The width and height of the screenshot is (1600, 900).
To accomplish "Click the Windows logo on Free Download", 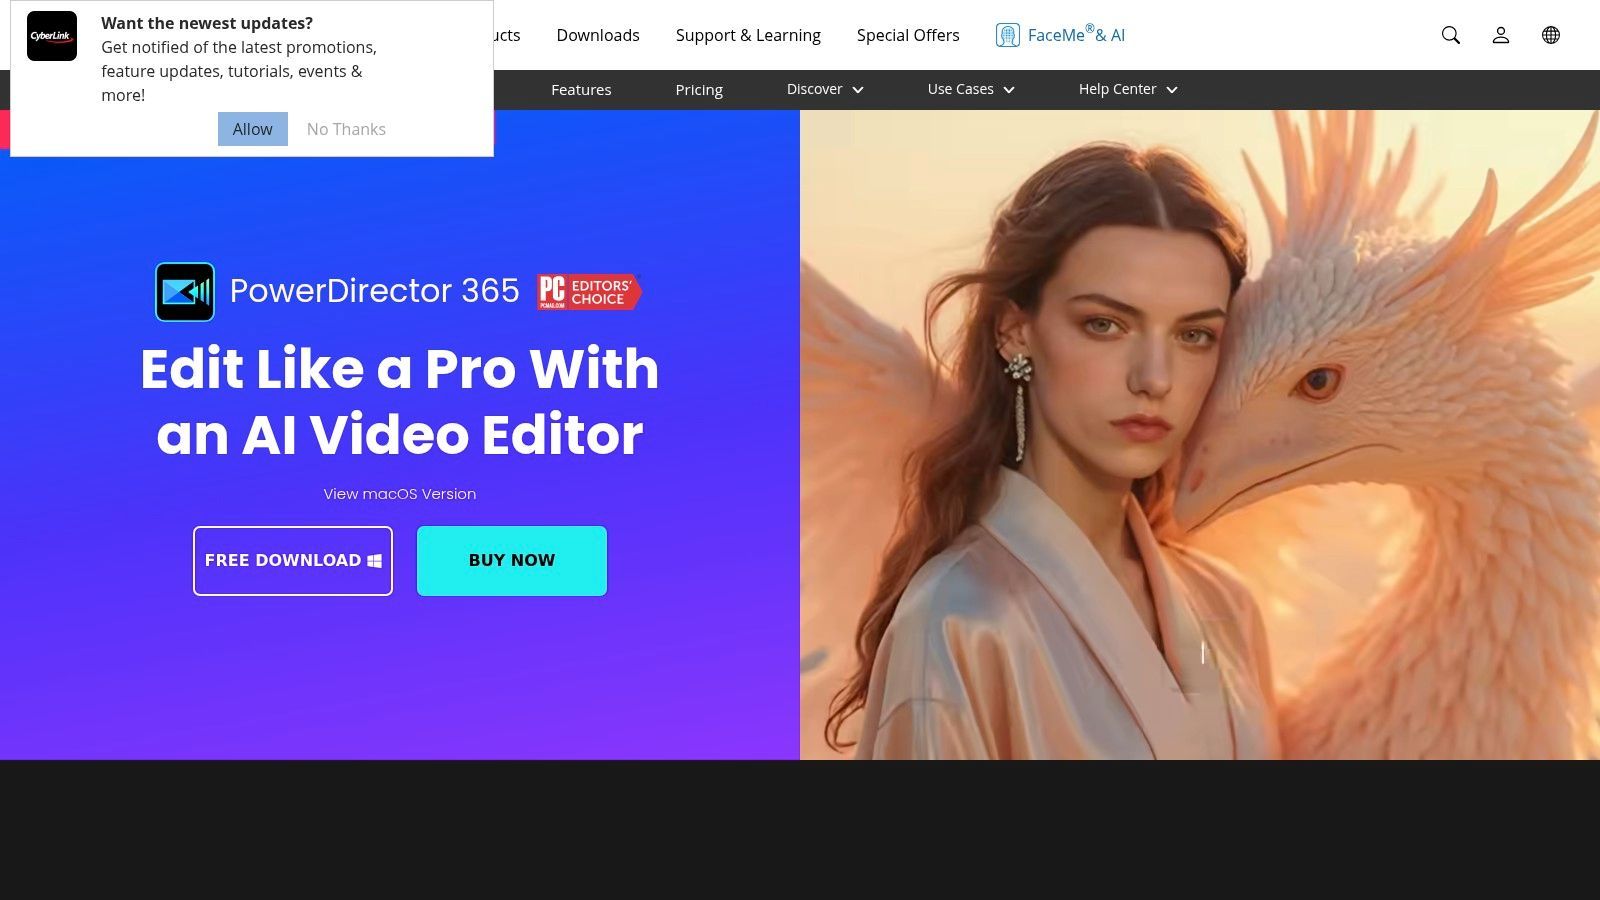I will (375, 561).
